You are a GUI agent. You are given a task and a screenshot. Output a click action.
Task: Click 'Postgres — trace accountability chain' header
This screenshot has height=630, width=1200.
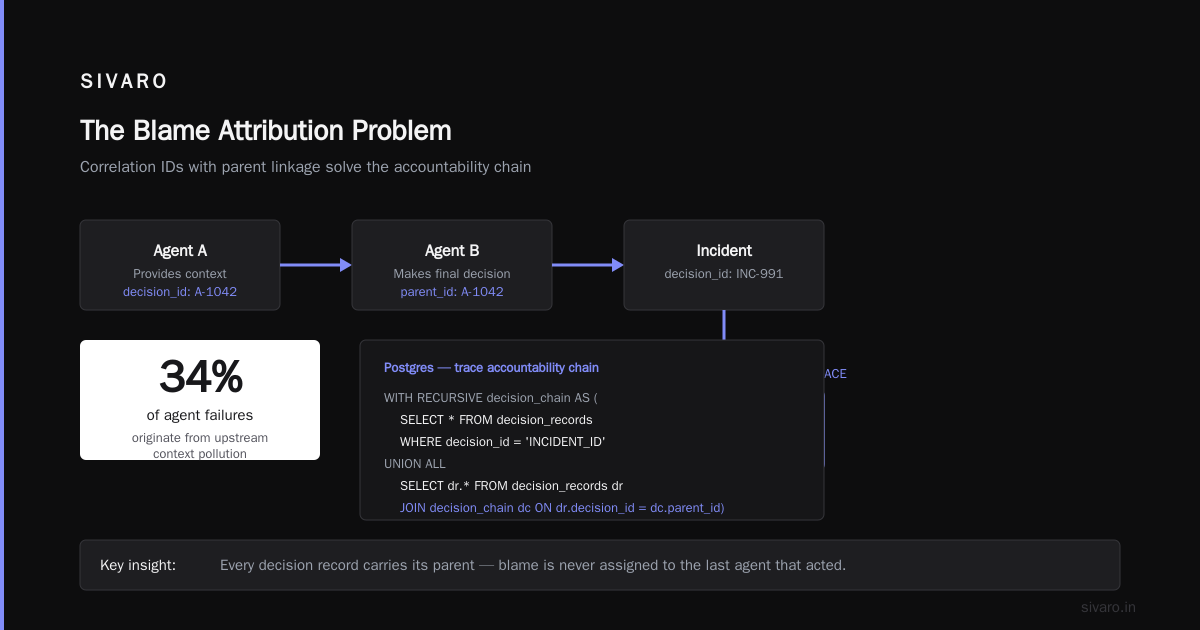[x=491, y=368]
